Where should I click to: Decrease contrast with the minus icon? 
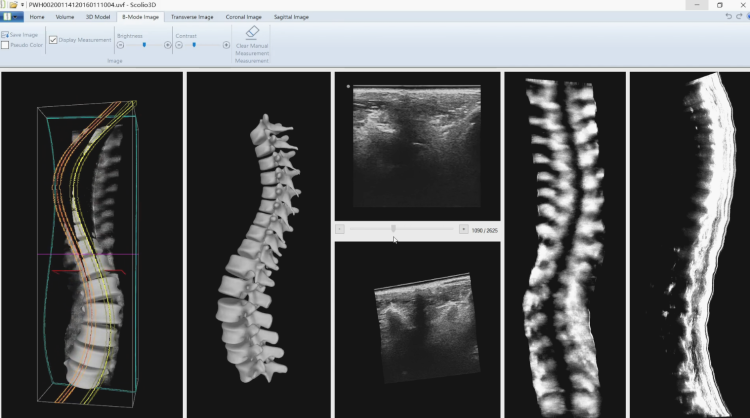tap(179, 45)
